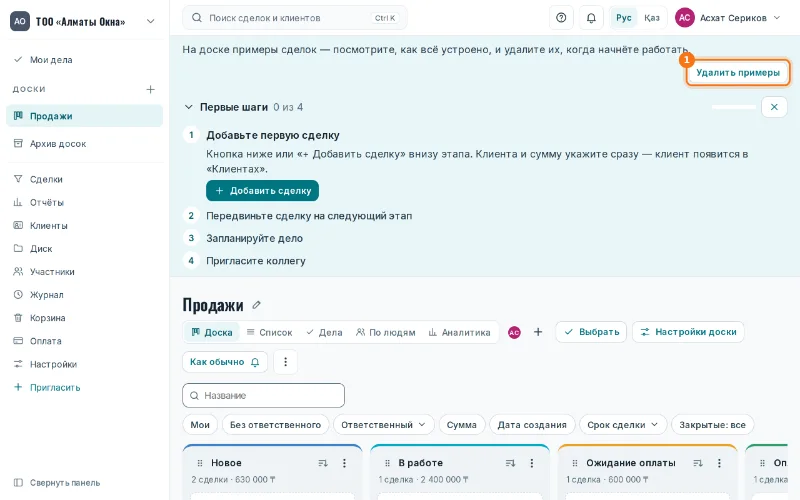
Task: Open Диск section
Action: click(85, 248)
